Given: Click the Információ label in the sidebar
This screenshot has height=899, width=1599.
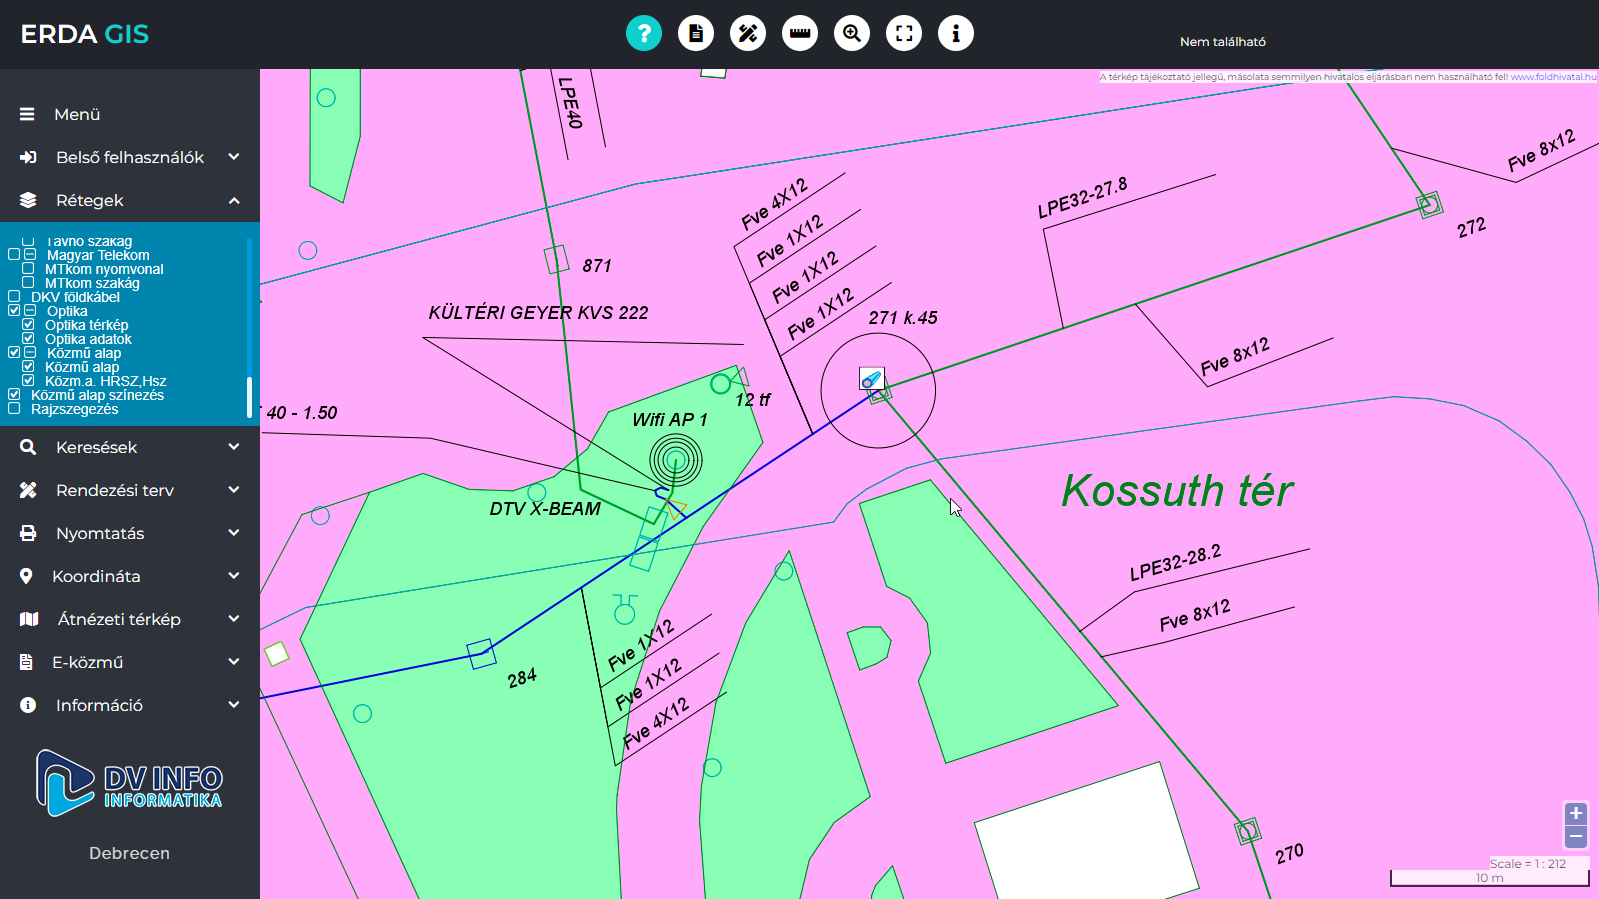Looking at the screenshot, I should tap(99, 705).
